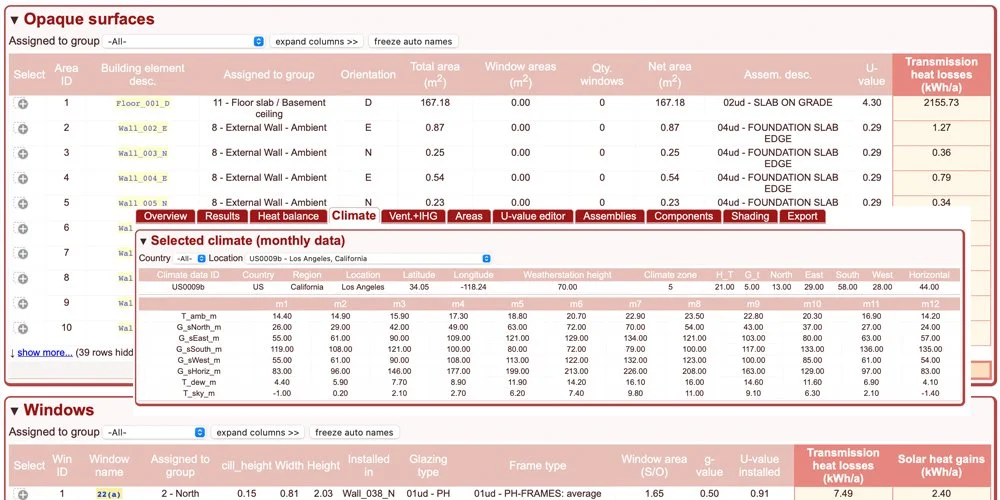The image size is (1000, 500).
Task: Click the -118.24 longitude value
Action: (473, 287)
